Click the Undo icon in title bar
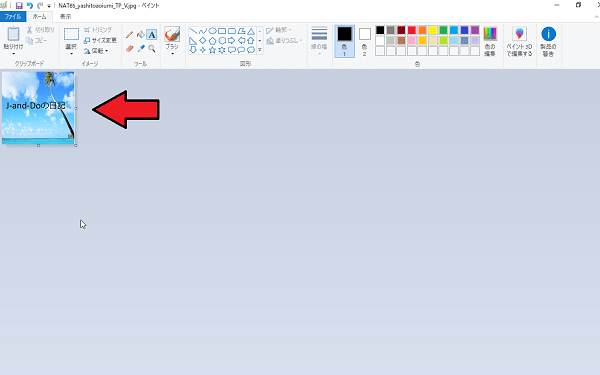 (x=29, y=6)
